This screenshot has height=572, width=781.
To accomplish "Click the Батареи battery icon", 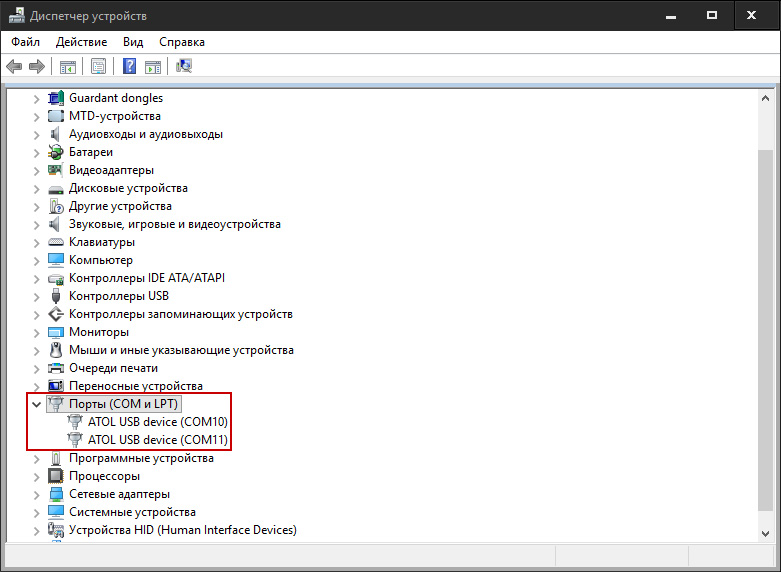I will [56, 152].
